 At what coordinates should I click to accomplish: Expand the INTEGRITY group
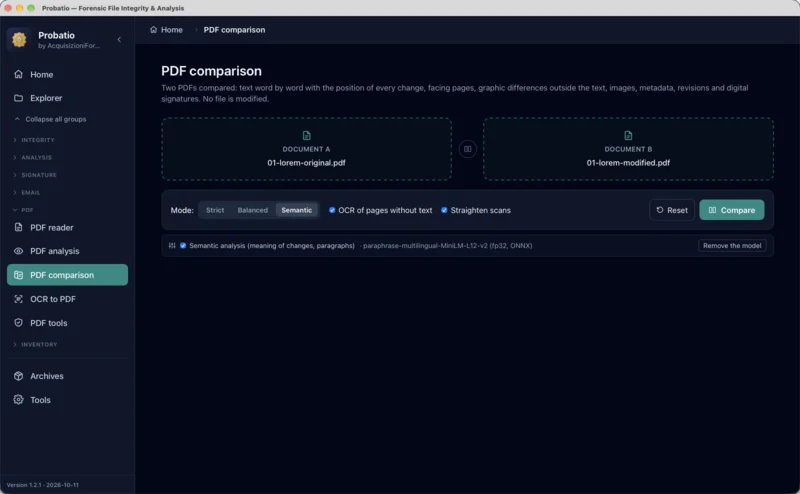(34, 140)
